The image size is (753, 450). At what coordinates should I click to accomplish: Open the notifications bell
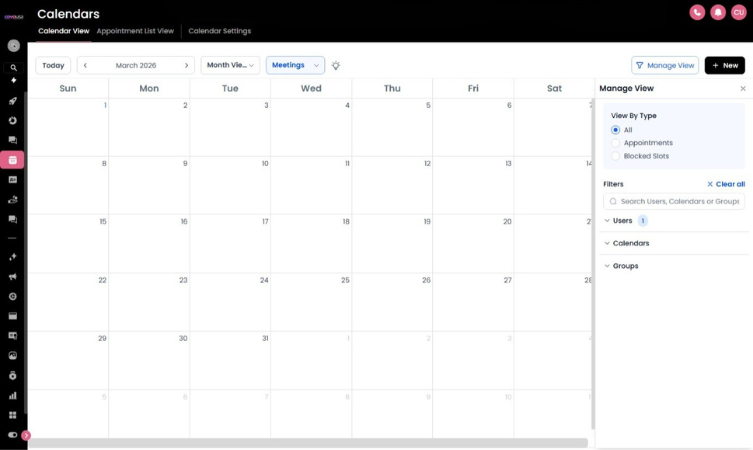tap(718, 12)
